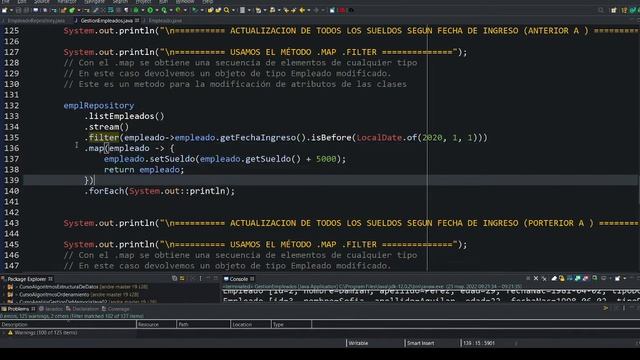Select the GestionEmpleados.java editor tab

click(107, 20)
